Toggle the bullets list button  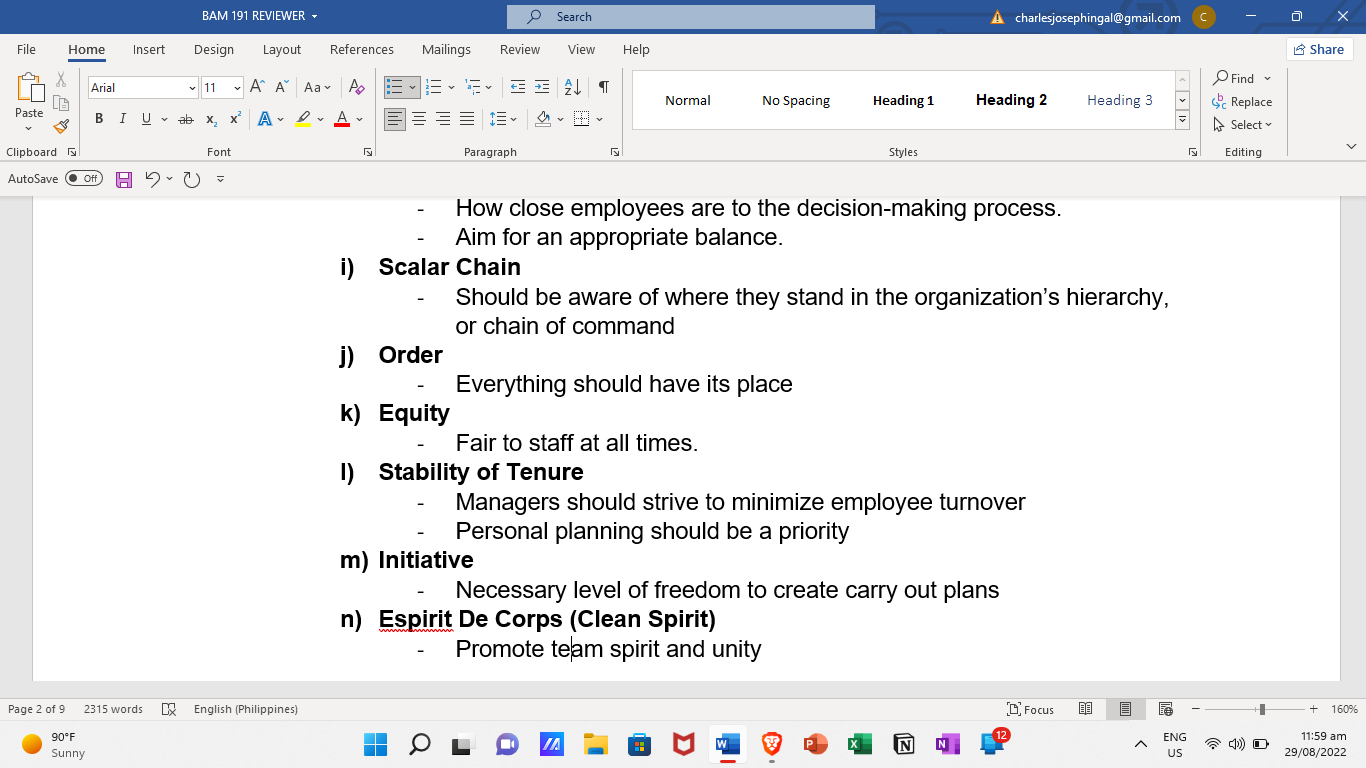[x=395, y=87]
